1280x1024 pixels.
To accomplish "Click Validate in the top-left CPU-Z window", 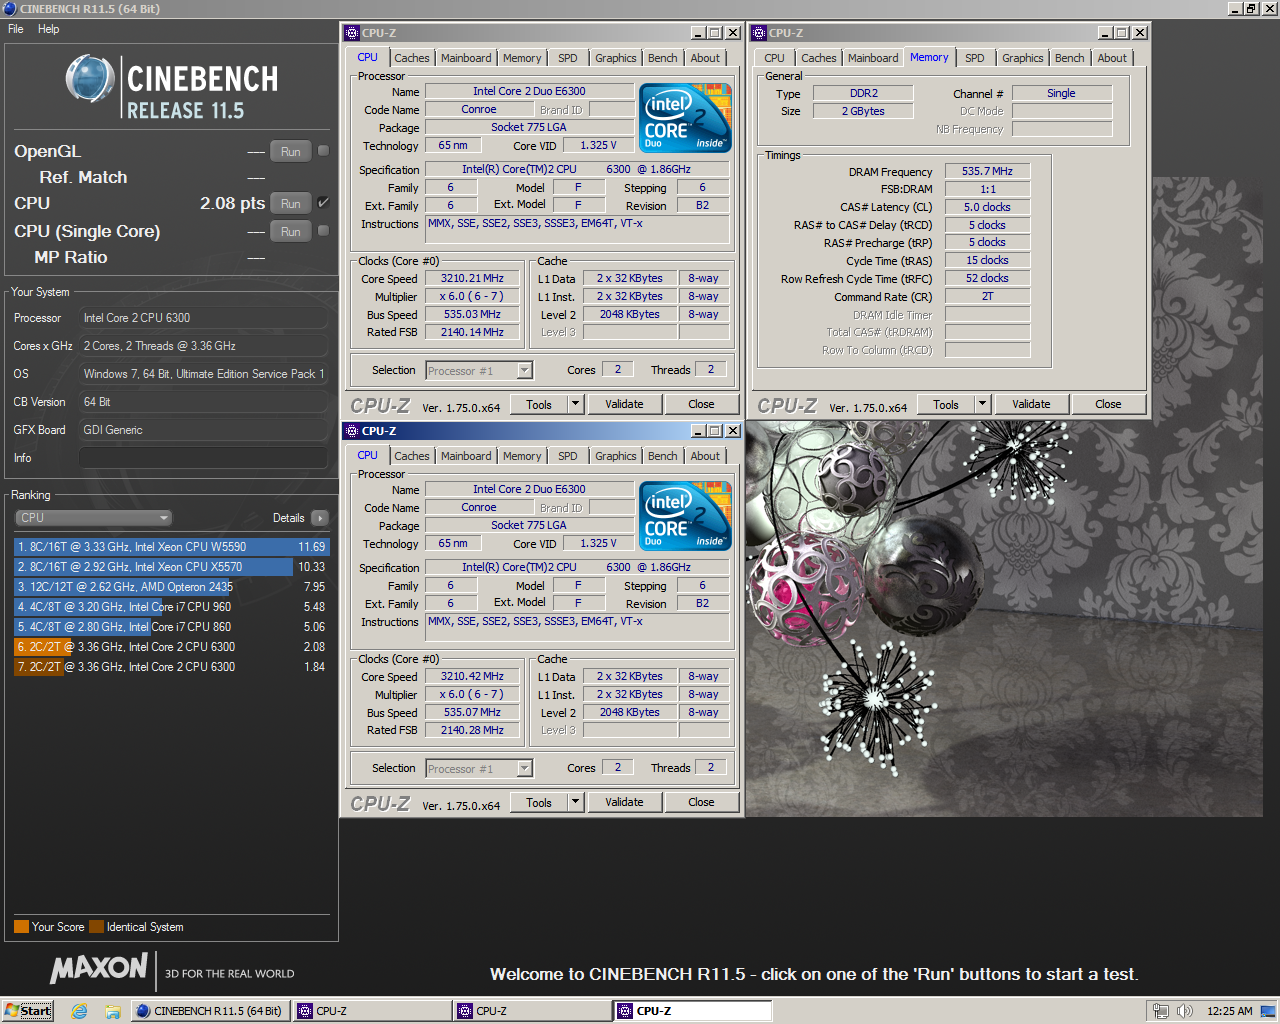I will click(624, 404).
